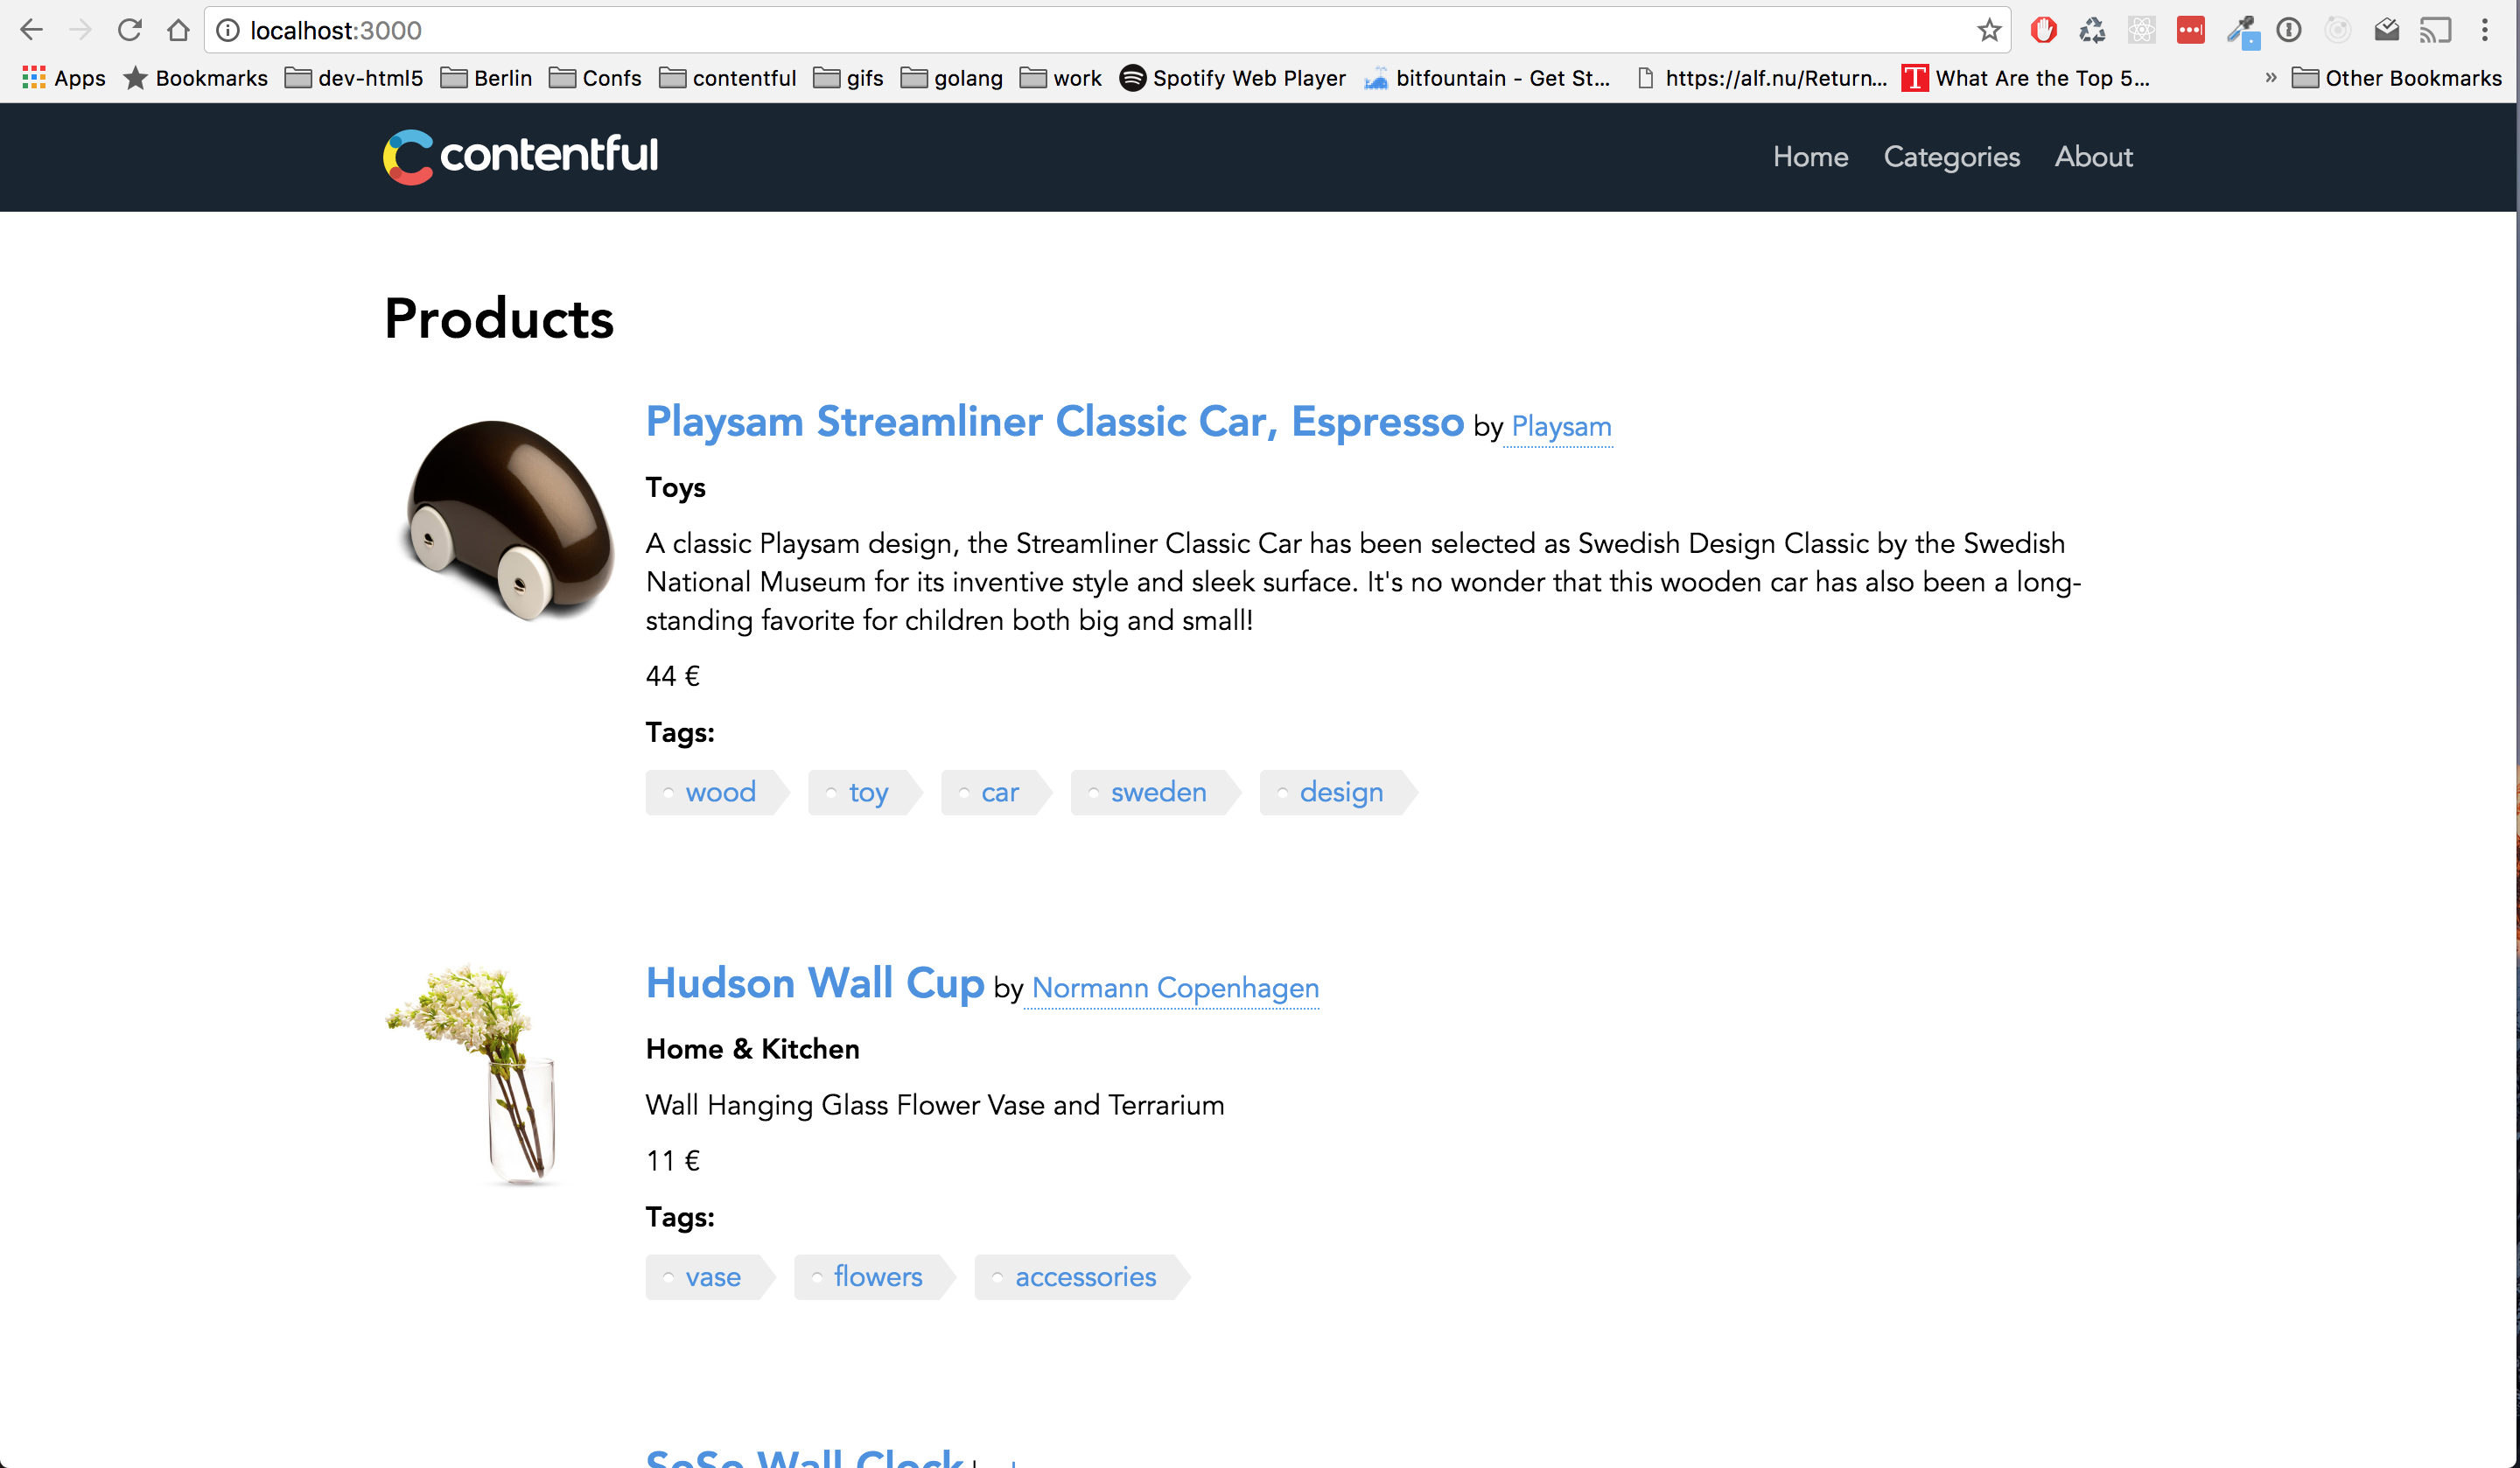Viewport: 2520px width, 1468px height.
Task: Click the Cast screen icon in toolbar
Action: coord(2435,30)
